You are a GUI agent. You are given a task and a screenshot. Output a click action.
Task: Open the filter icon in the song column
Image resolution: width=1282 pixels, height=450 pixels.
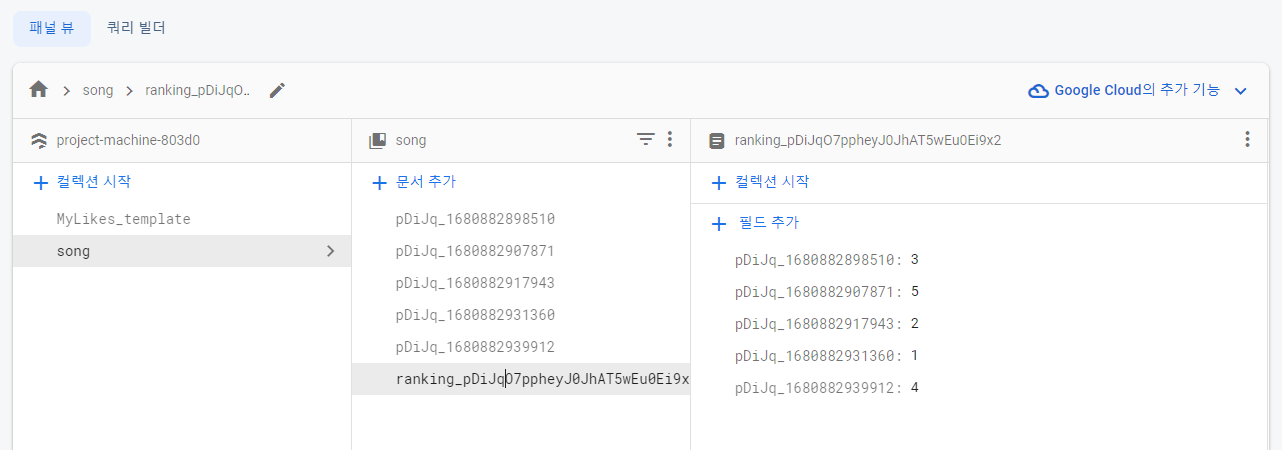point(646,140)
